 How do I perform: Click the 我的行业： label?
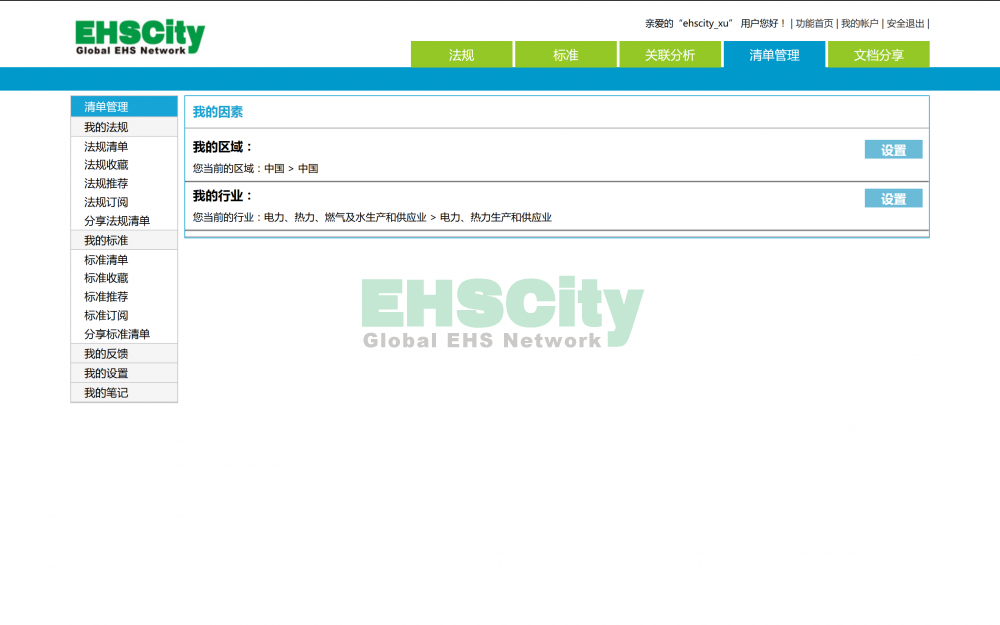pos(223,196)
